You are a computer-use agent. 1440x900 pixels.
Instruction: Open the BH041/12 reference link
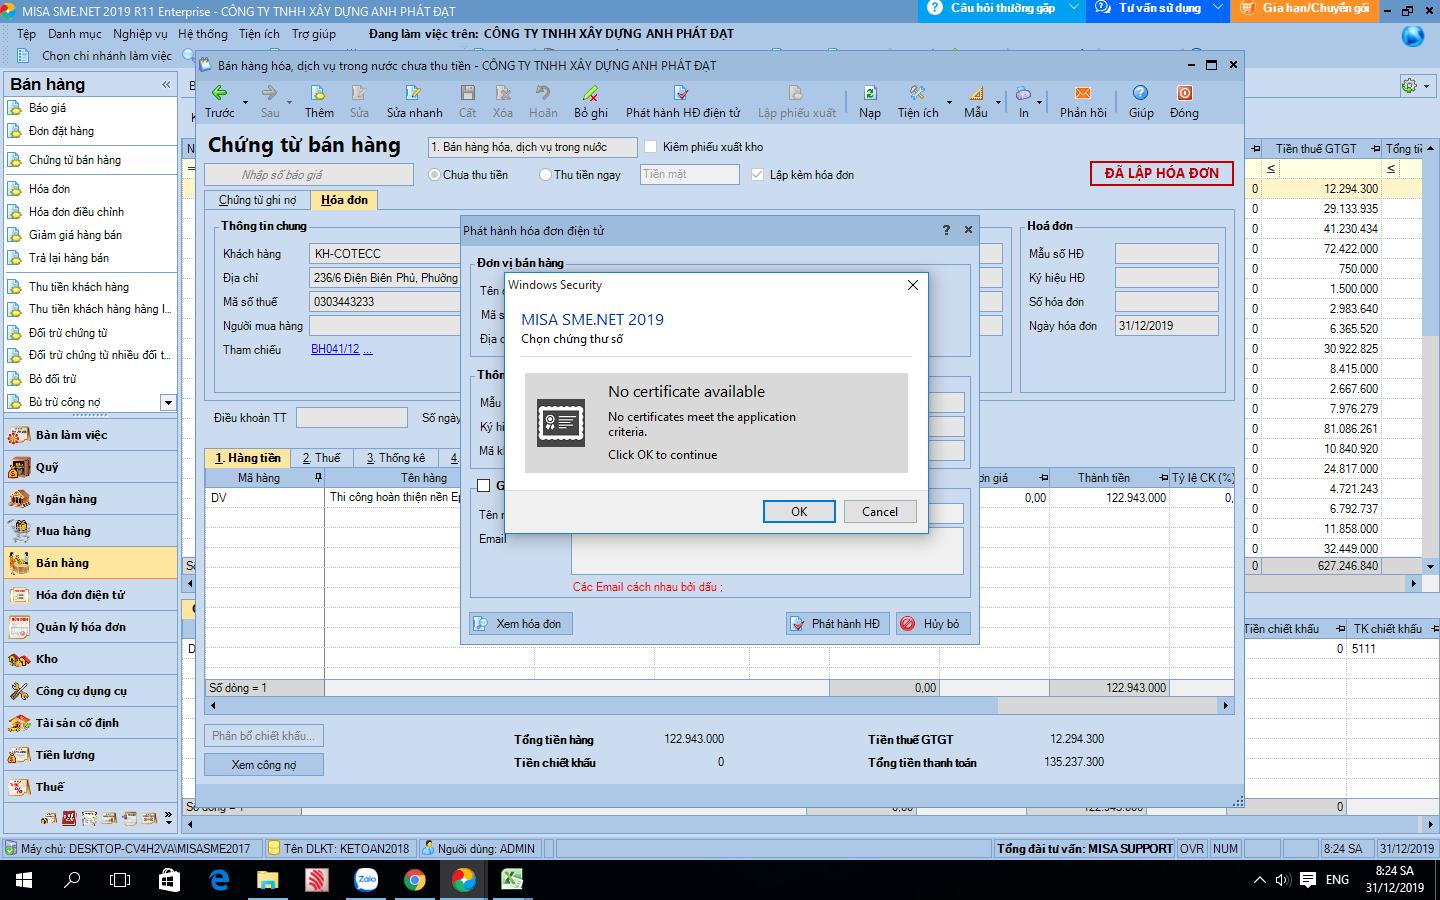coord(335,350)
